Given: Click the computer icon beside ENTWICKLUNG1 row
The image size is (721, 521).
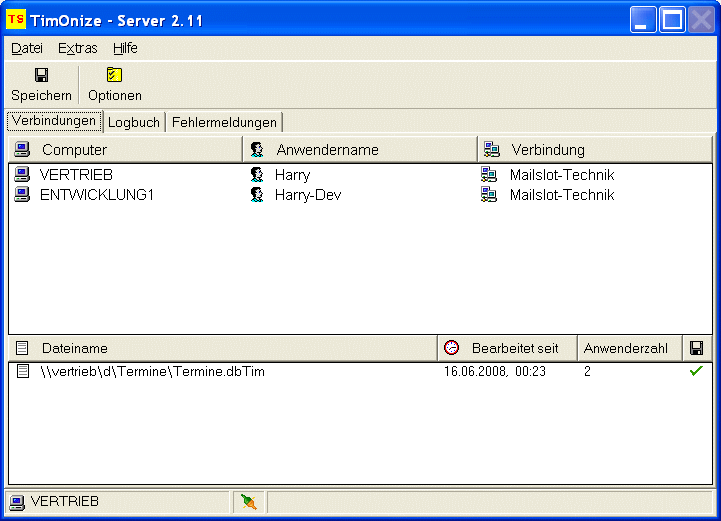Looking at the screenshot, I should [x=22, y=194].
